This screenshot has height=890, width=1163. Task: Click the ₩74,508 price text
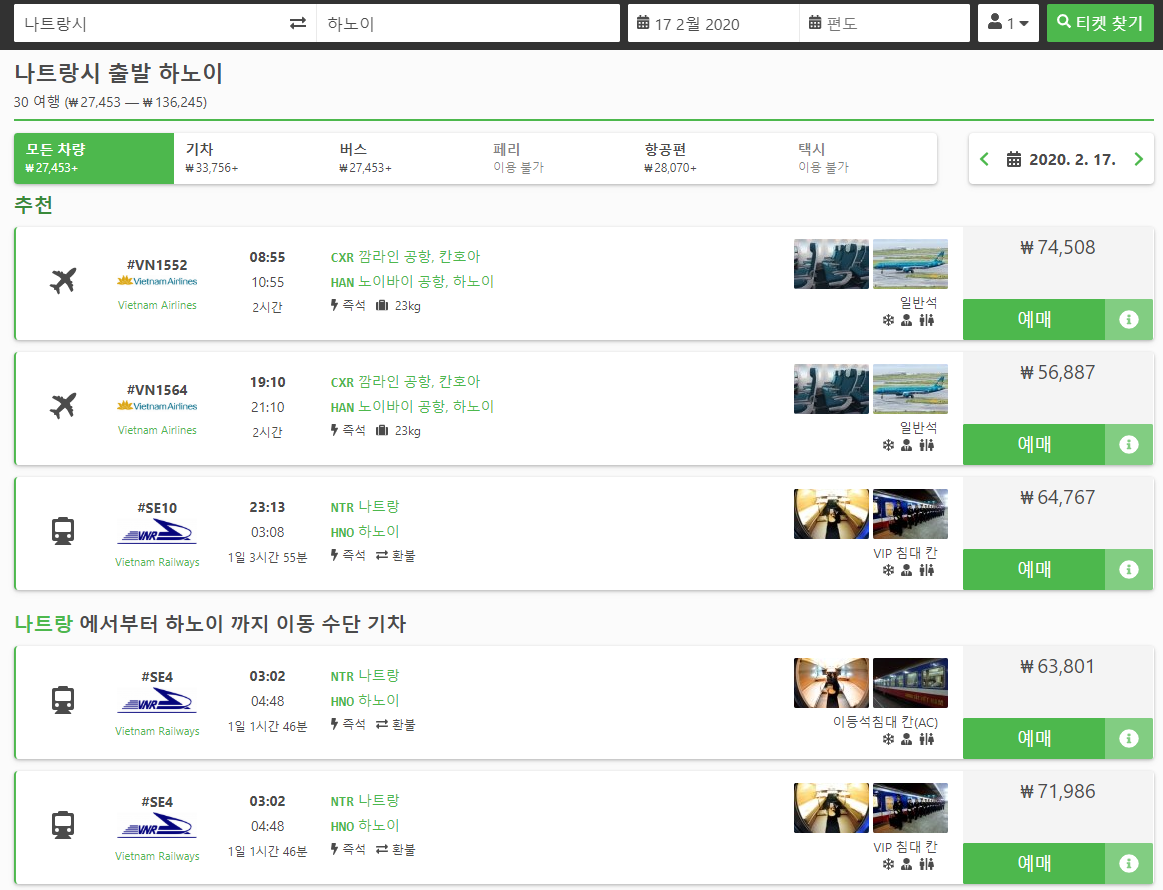click(1058, 248)
